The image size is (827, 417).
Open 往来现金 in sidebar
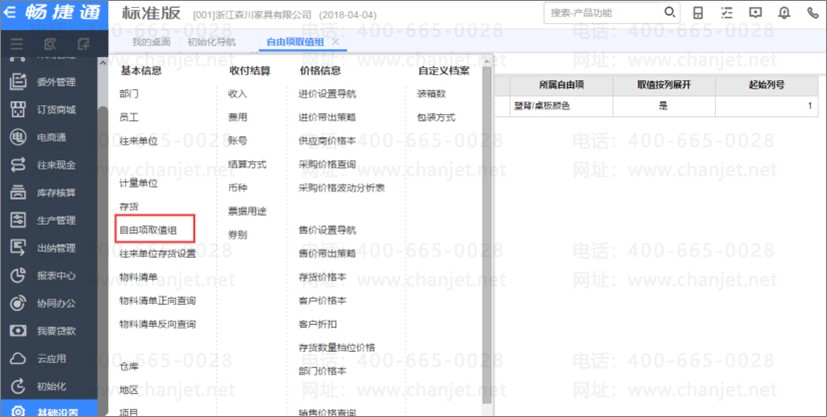tap(49, 165)
